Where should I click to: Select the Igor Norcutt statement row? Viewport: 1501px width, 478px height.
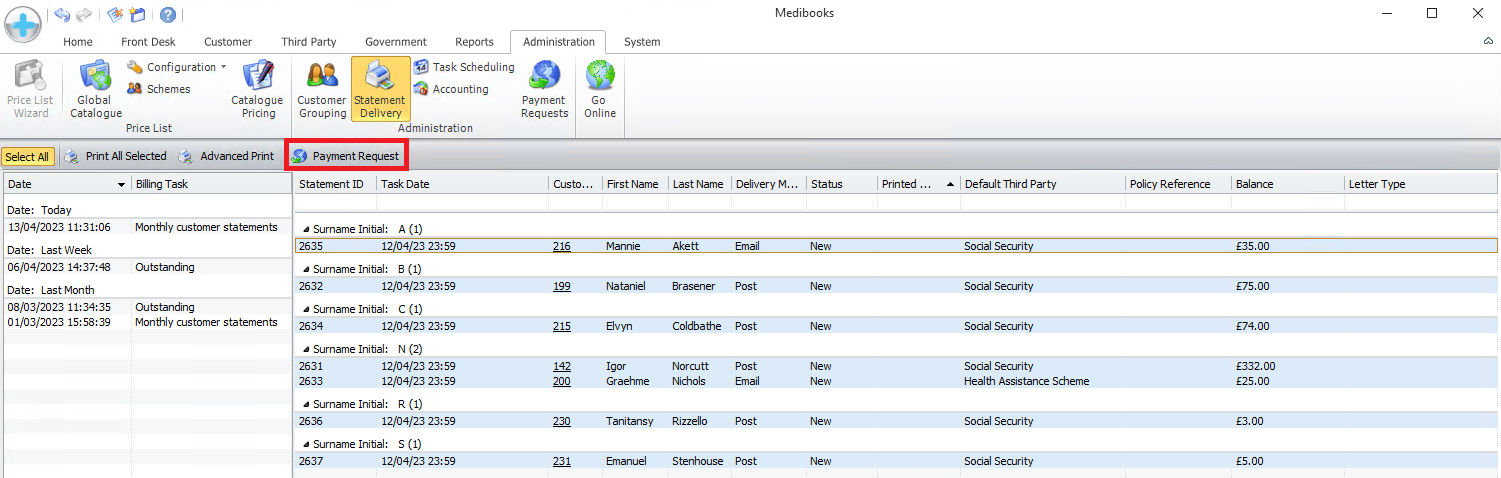point(700,366)
